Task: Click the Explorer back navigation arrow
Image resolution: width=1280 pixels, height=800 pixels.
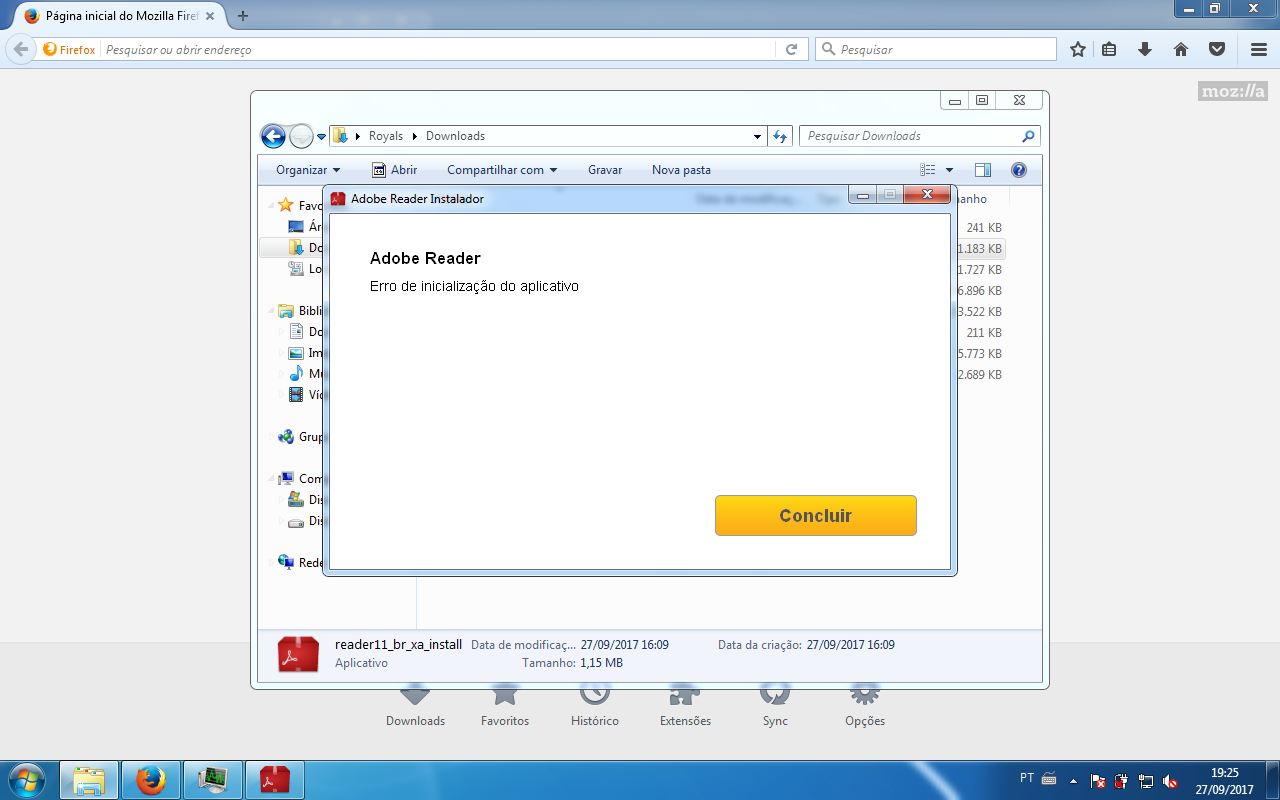Action: [273, 136]
